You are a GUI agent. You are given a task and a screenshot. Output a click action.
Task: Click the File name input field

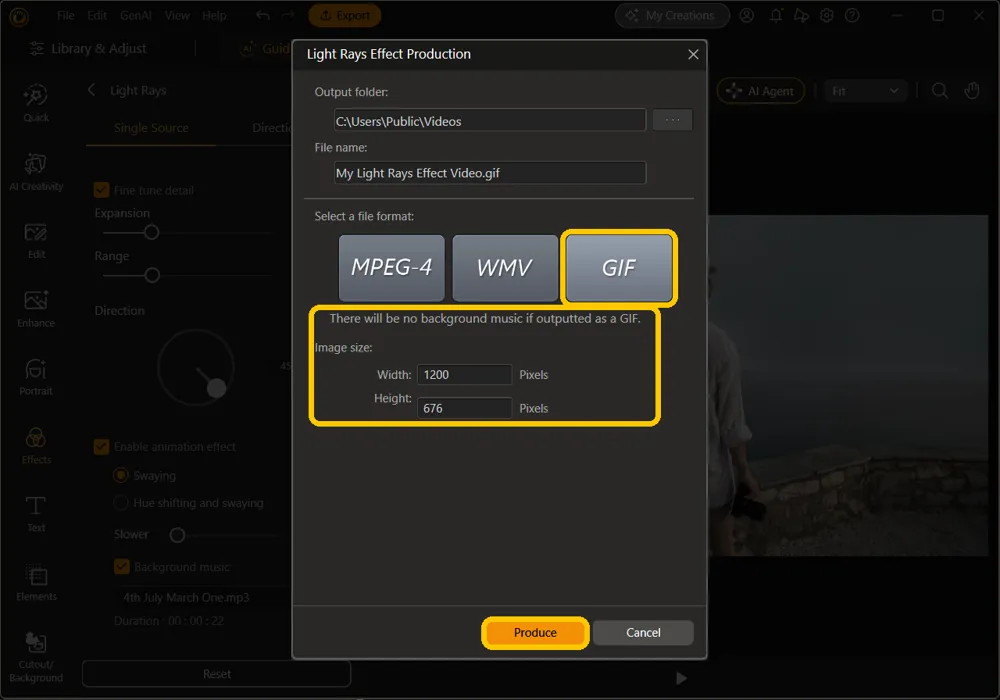pos(490,173)
